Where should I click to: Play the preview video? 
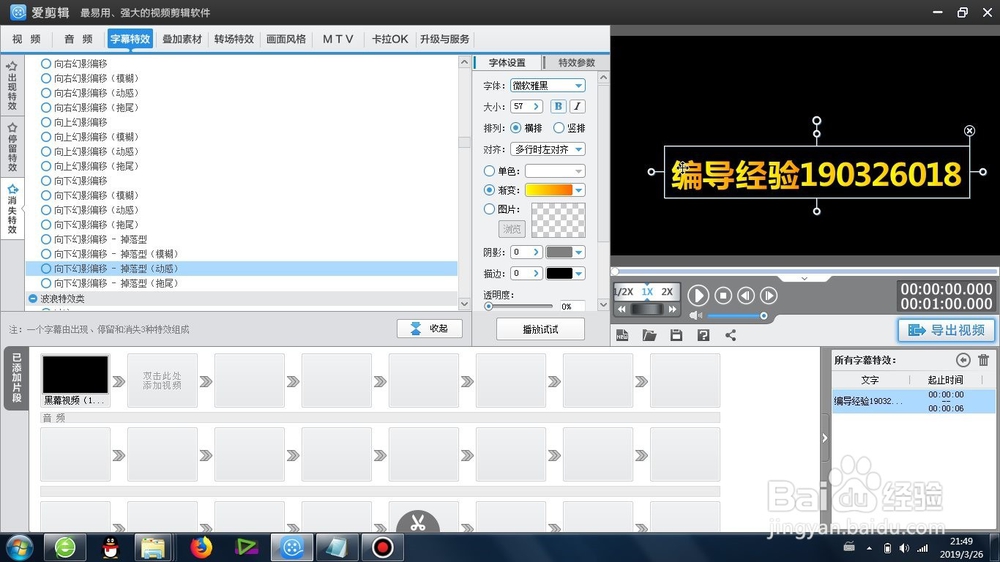pyautogui.click(x=698, y=295)
